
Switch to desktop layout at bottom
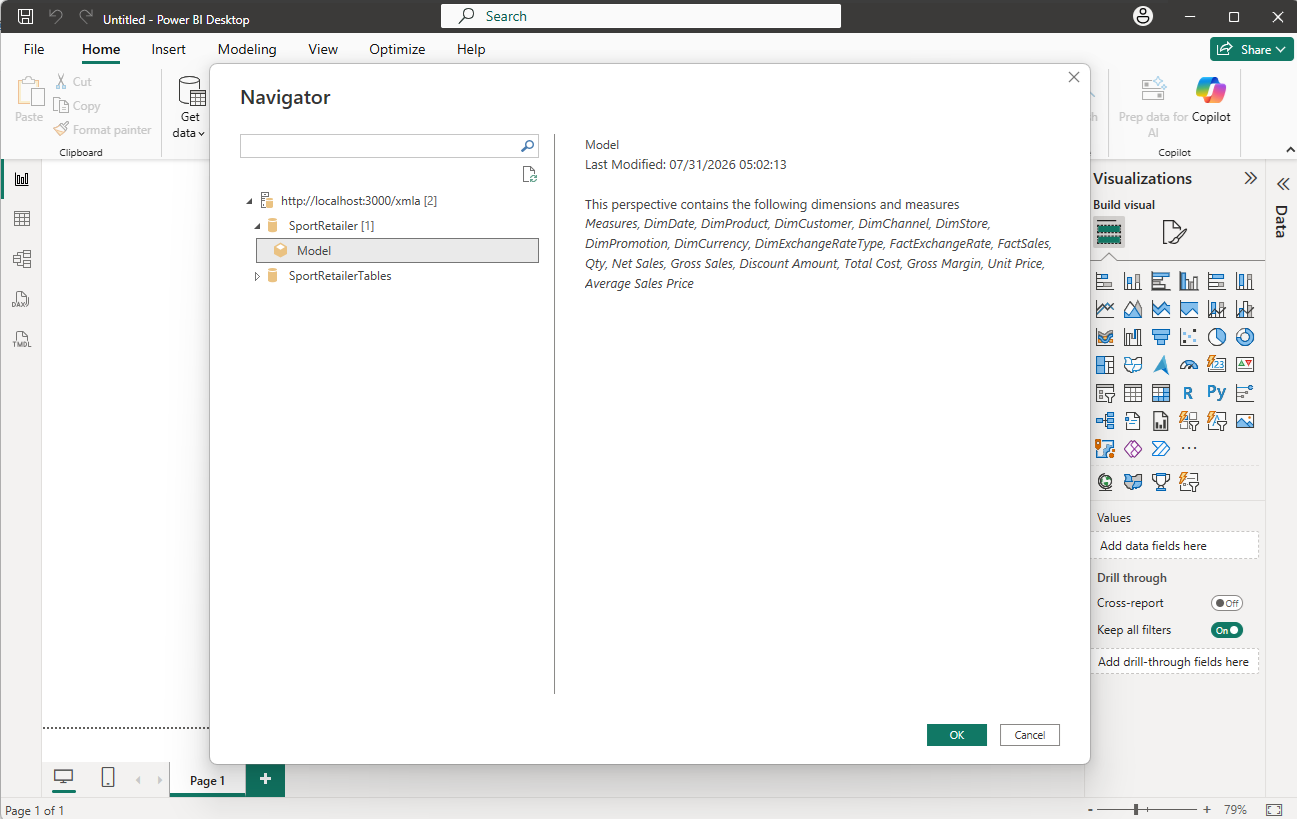tap(63, 779)
